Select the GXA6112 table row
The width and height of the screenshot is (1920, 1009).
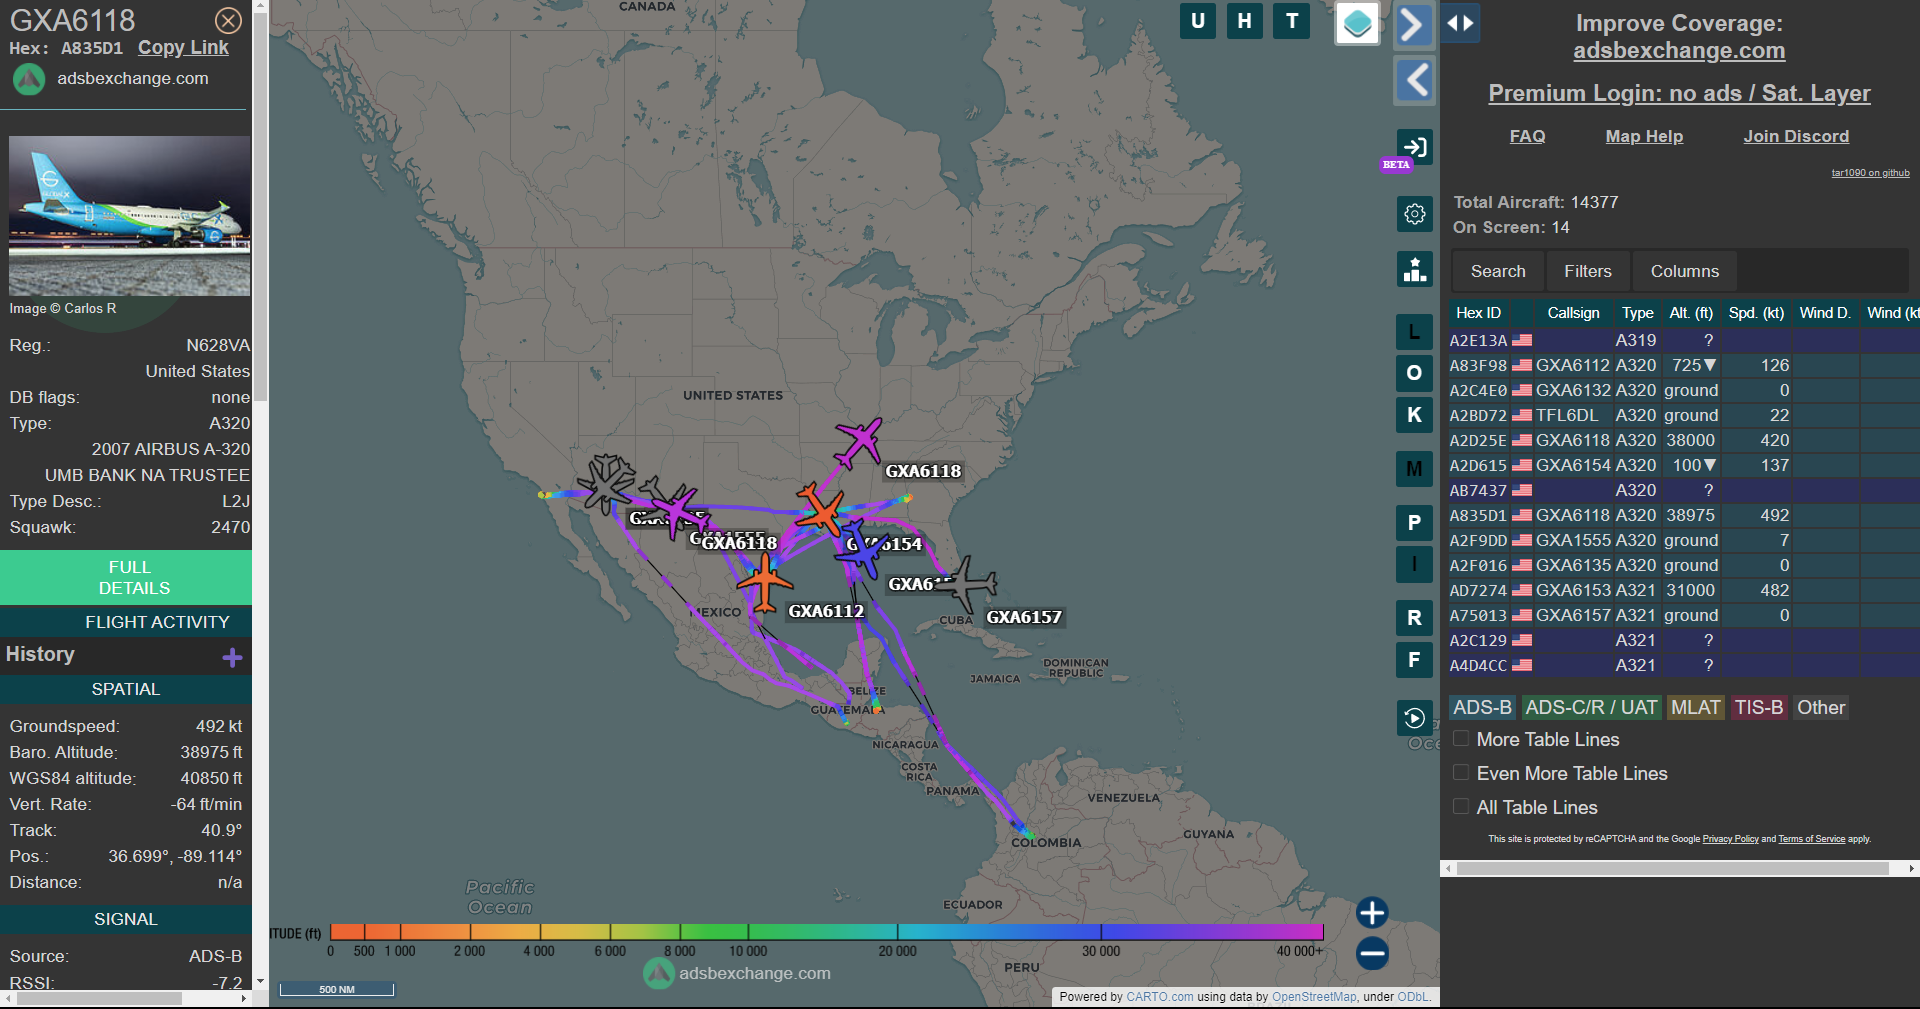point(1684,366)
